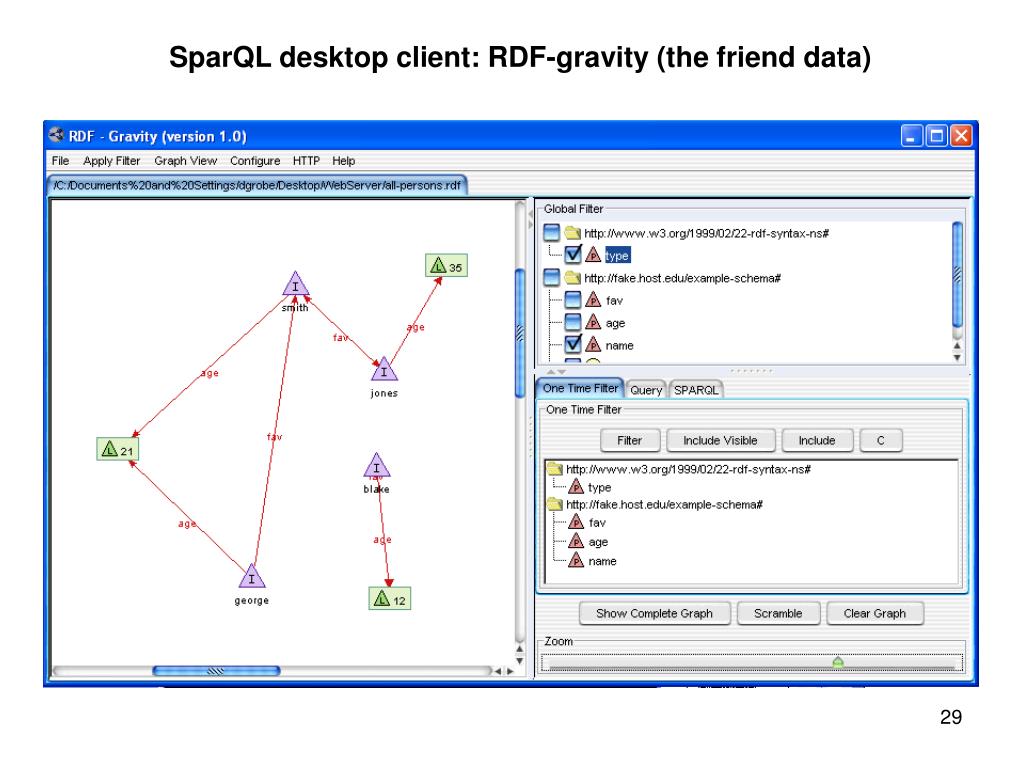Screen dimensions: 1024x768
Task: Click the type property icon in One Time Filter
Action: click(576, 487)
